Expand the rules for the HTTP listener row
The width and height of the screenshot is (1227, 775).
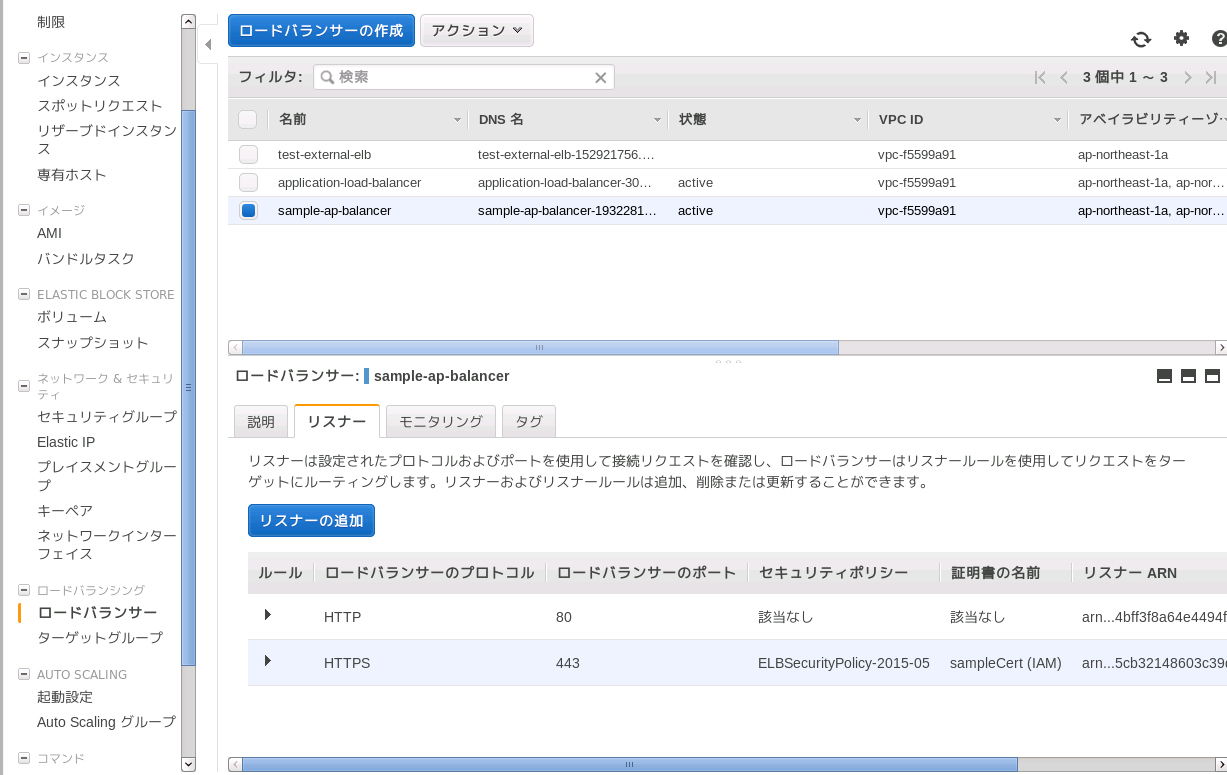[x=267, y=615]
